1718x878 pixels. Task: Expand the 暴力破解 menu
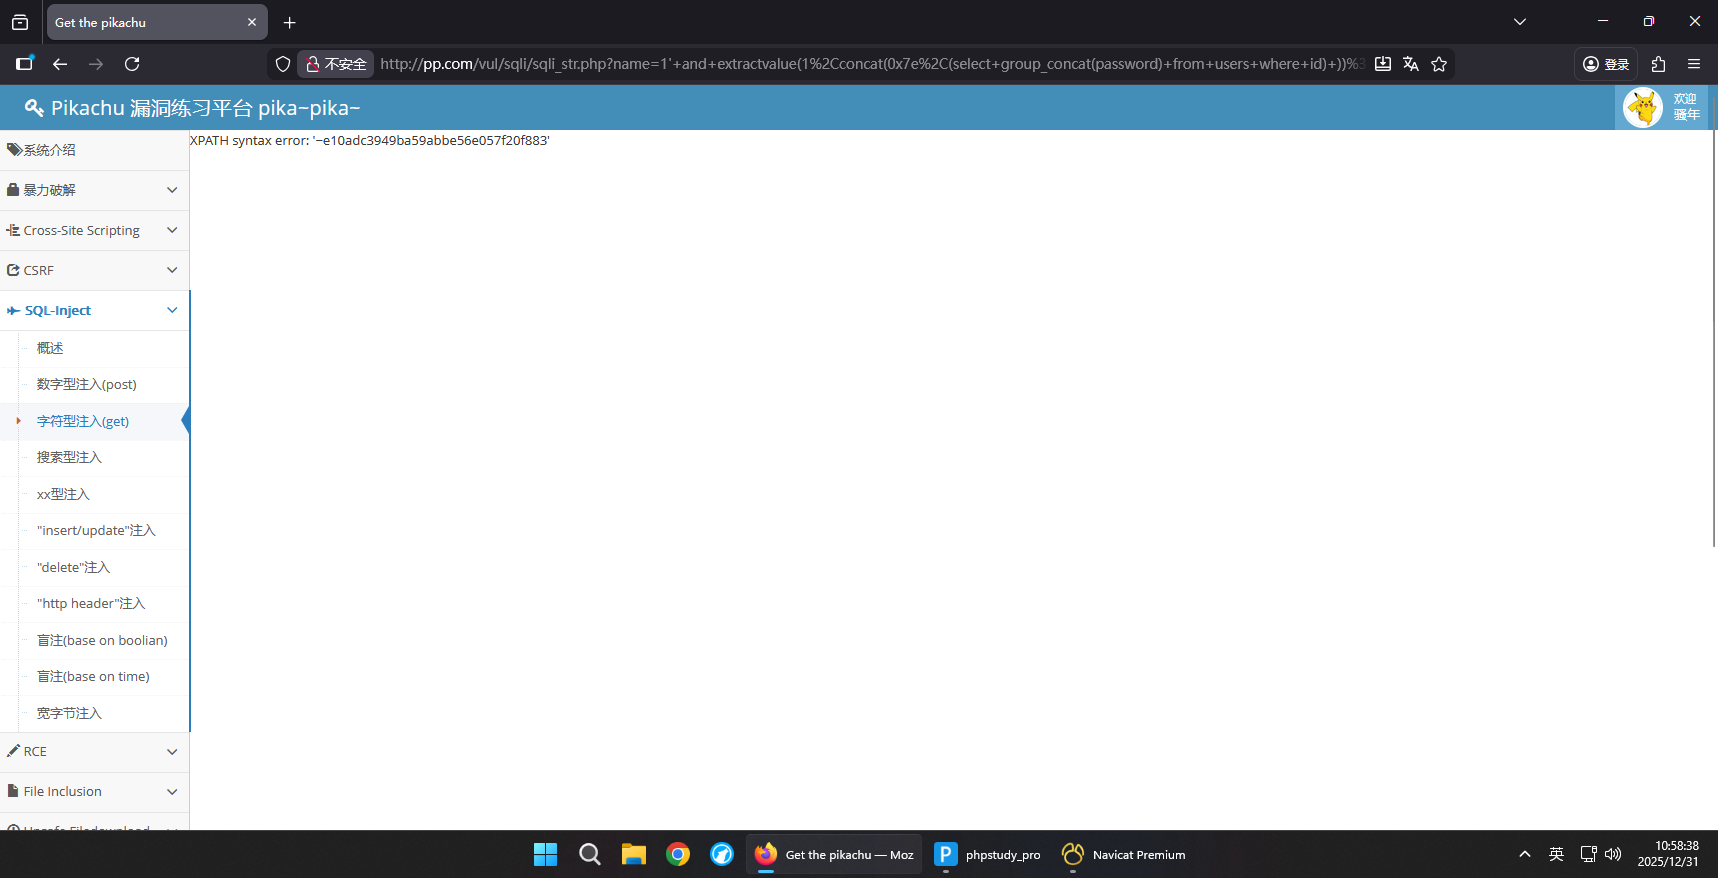click(x=94, y=190)
